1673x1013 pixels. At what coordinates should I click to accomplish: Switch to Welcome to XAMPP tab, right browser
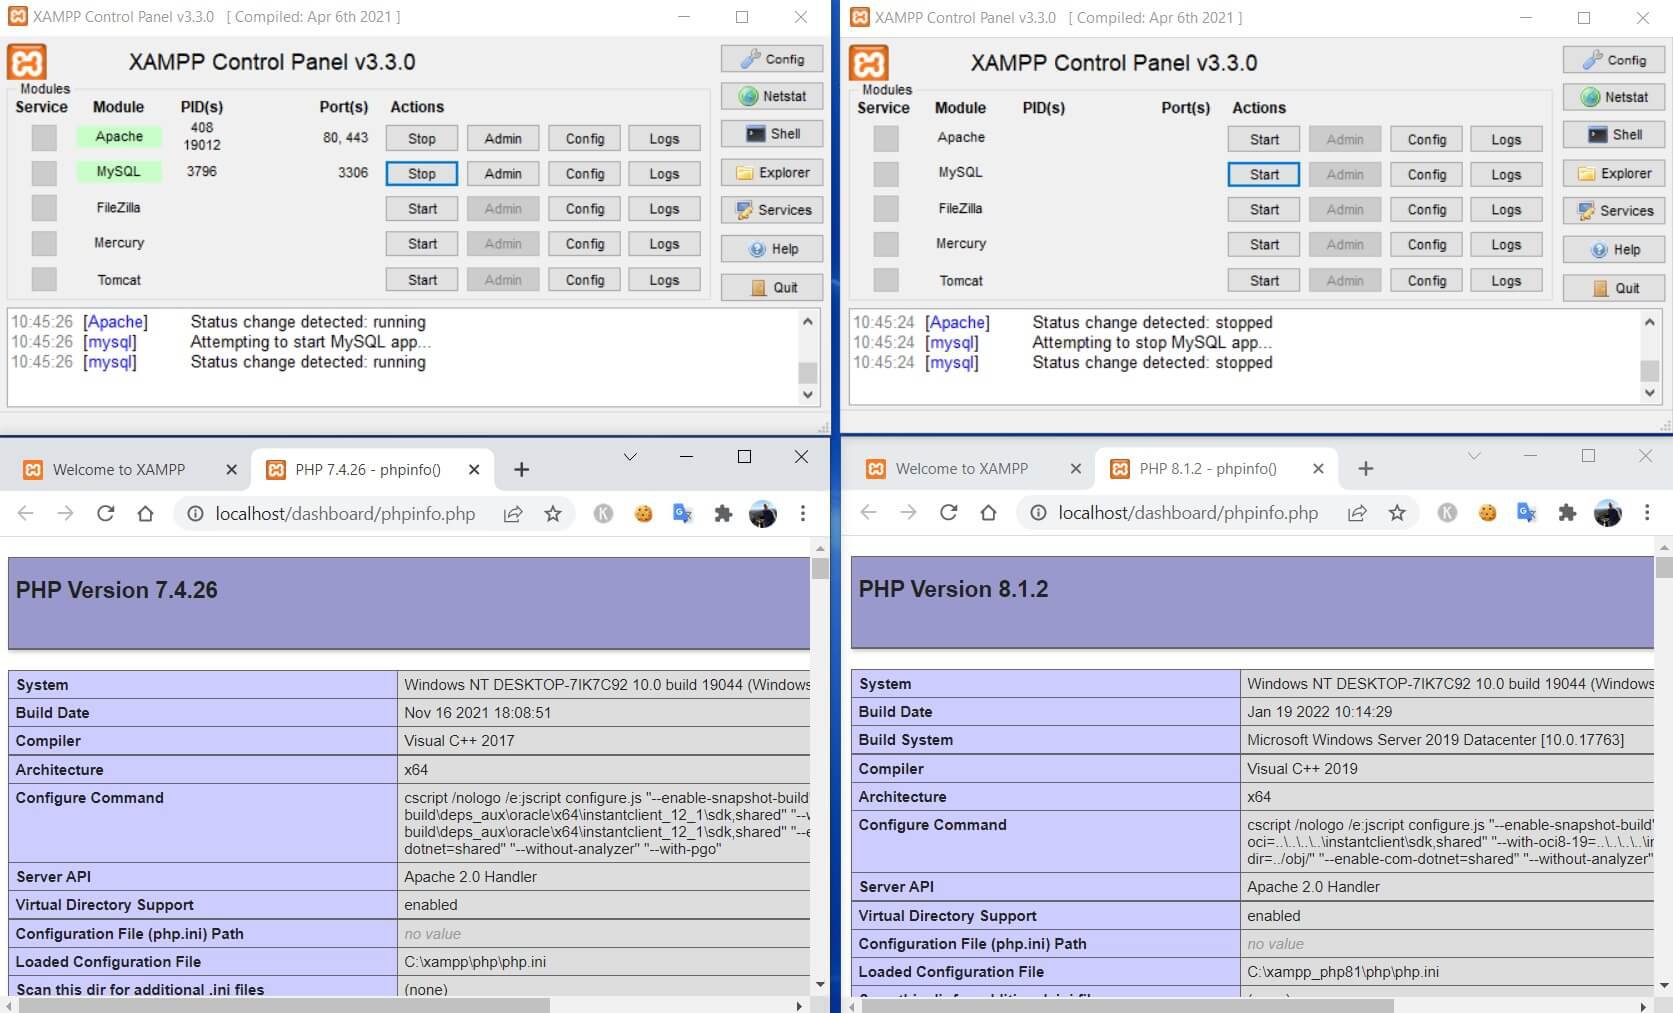pyautogui.click(x=962, y=468)
